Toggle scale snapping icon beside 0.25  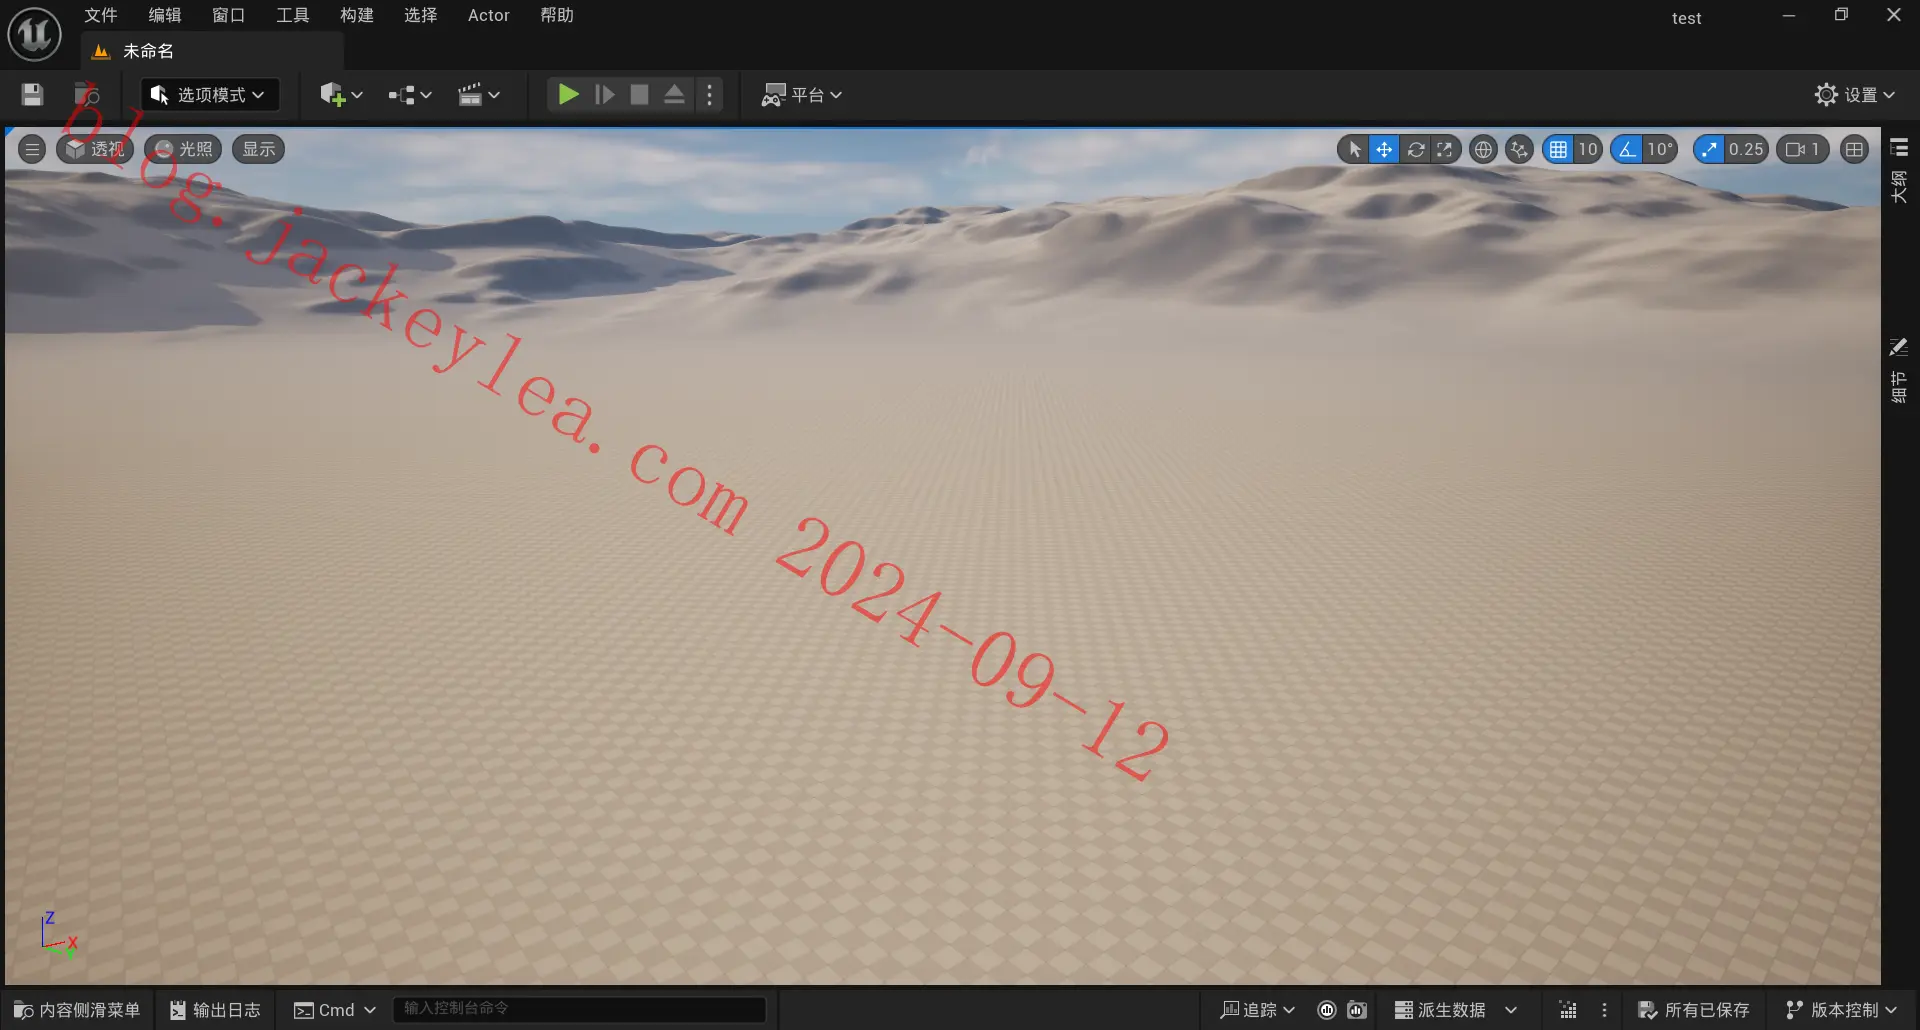(1709, 150)
